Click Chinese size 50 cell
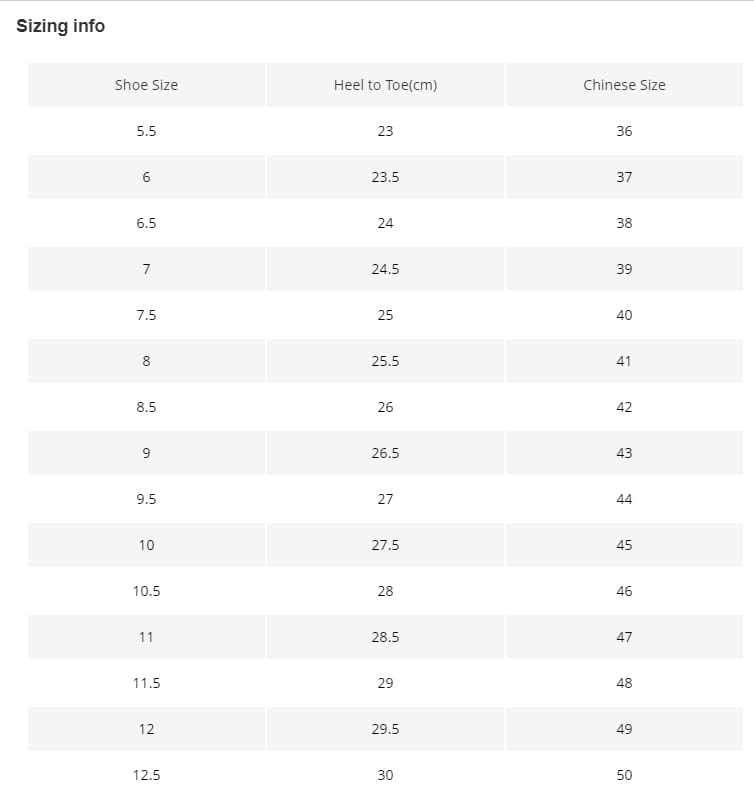754x798 pixels. (x=624, y=775)
